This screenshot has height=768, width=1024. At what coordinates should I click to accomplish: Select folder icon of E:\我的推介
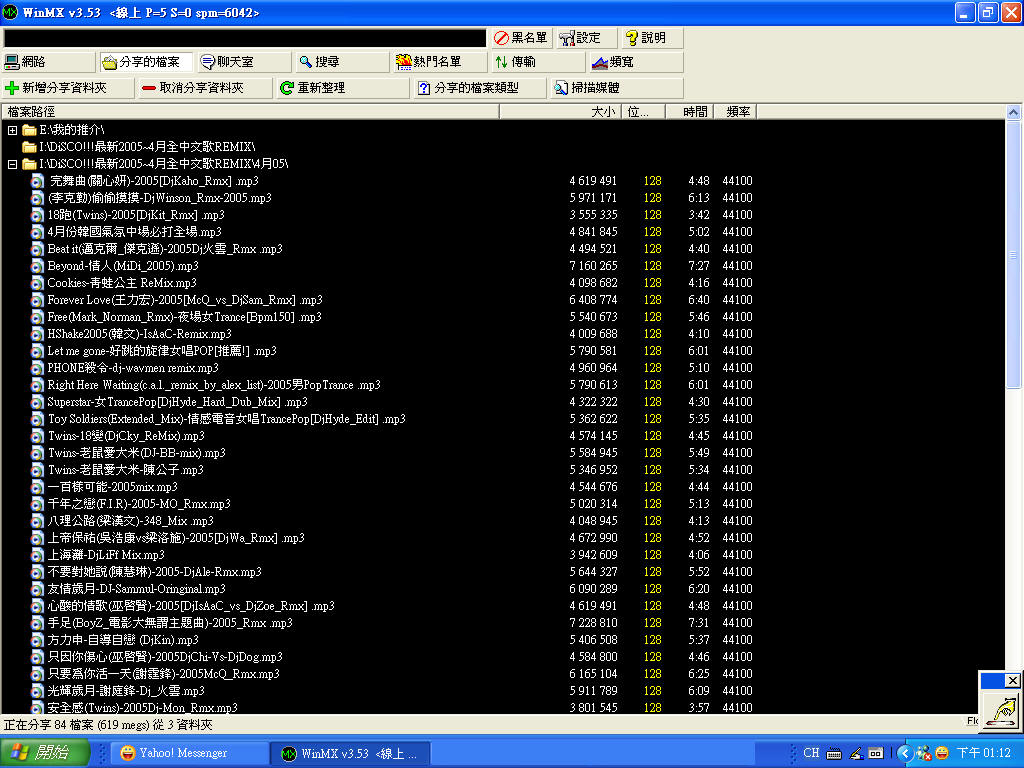click(29, 130)
